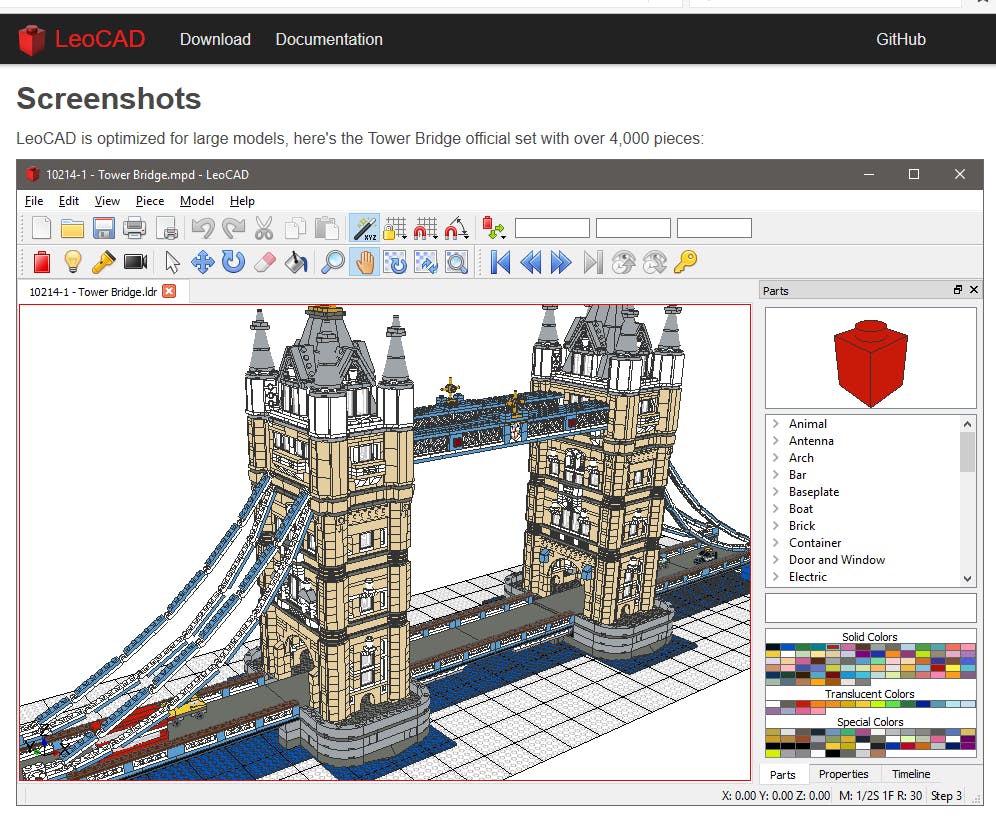Viewport: 996px width, 824px height.
Task: Switch to the Timeline tab
Action: pyautogui.click(x=911, y=773)
